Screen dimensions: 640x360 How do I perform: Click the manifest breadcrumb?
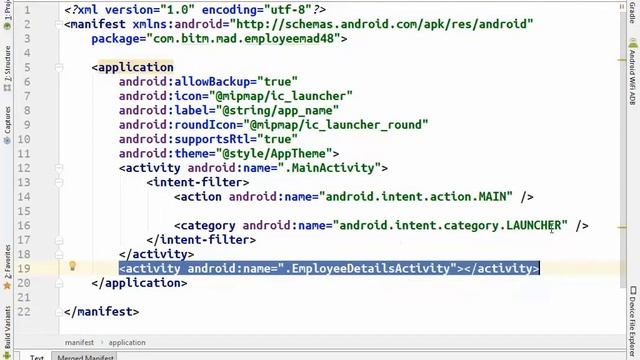click(79, 342)
